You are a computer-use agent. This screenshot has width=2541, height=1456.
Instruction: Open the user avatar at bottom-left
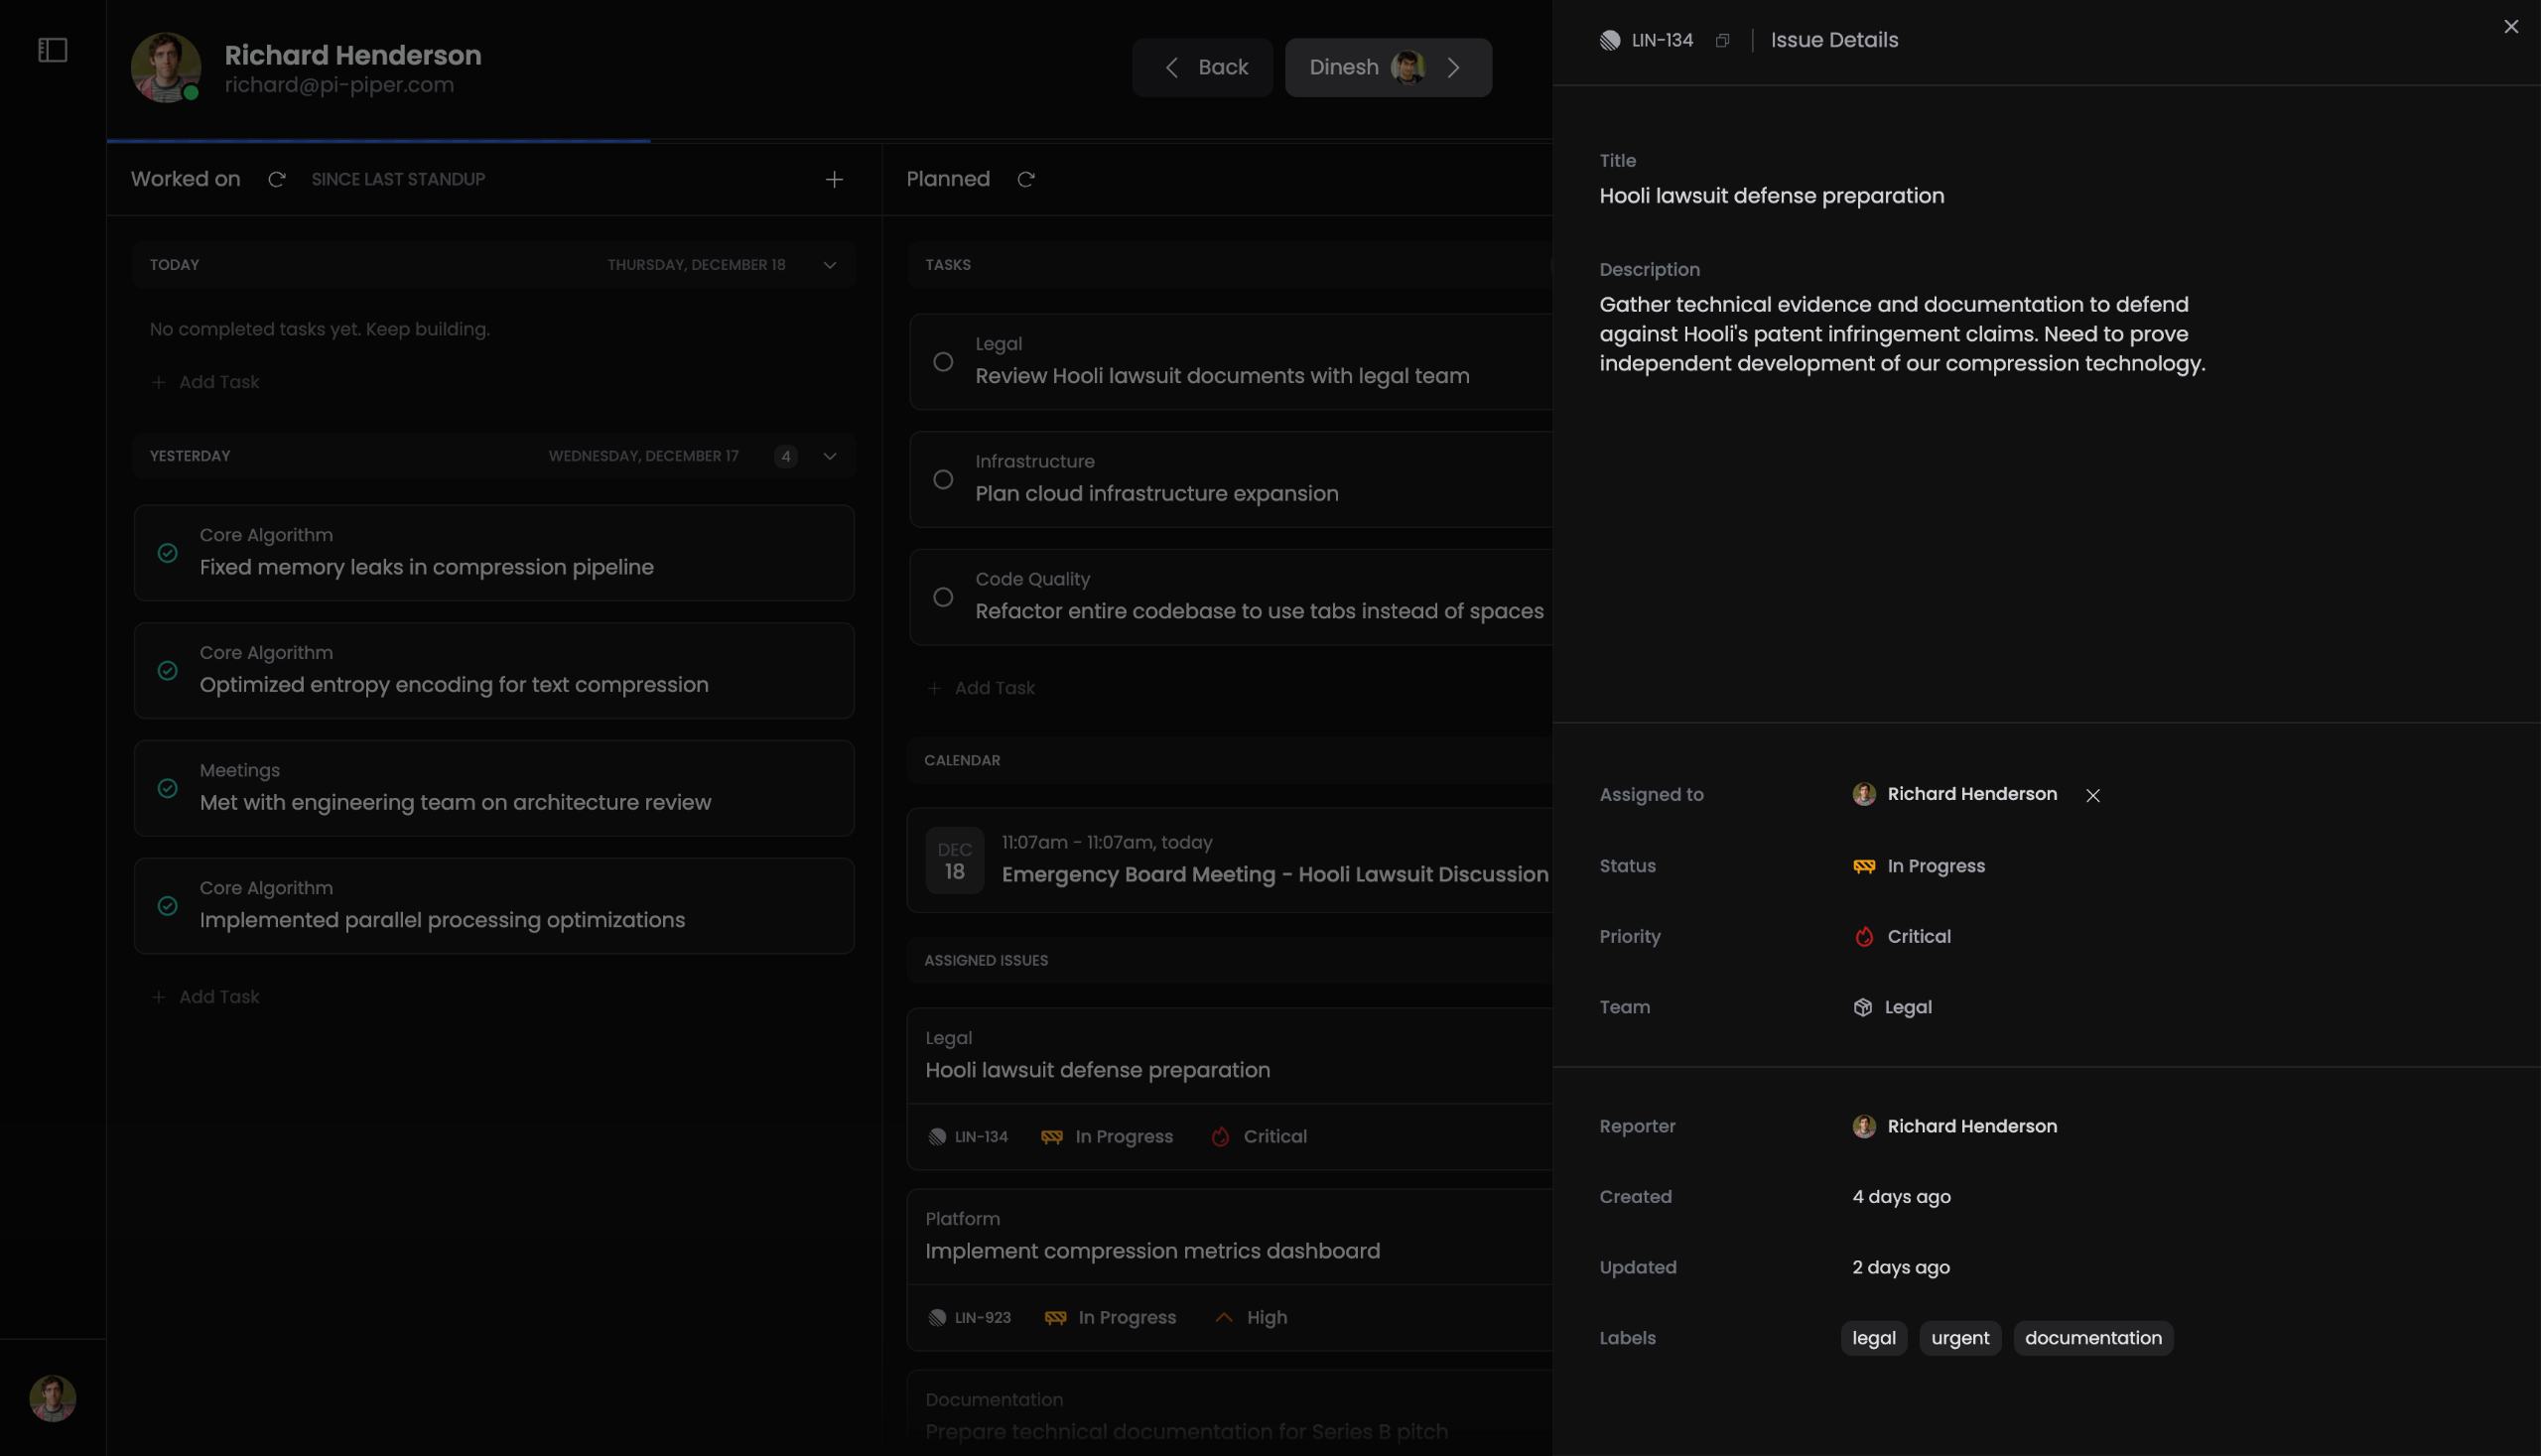click(52, 1398)
